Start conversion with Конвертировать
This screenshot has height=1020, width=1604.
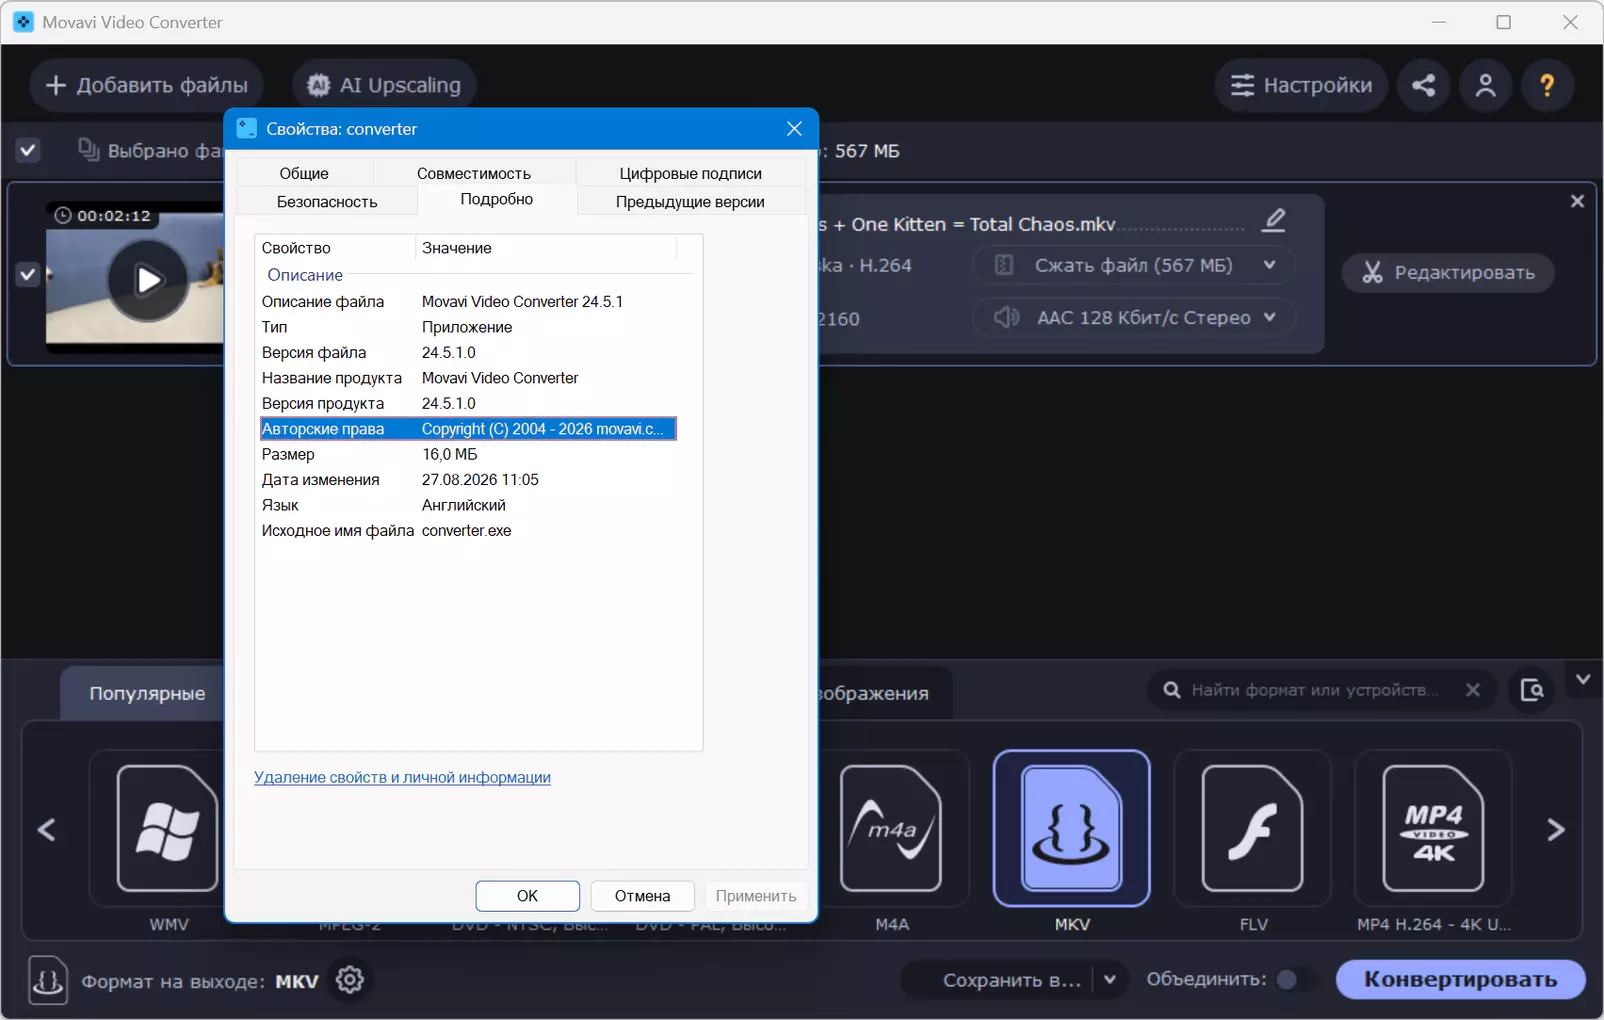tap(1461, 979)
